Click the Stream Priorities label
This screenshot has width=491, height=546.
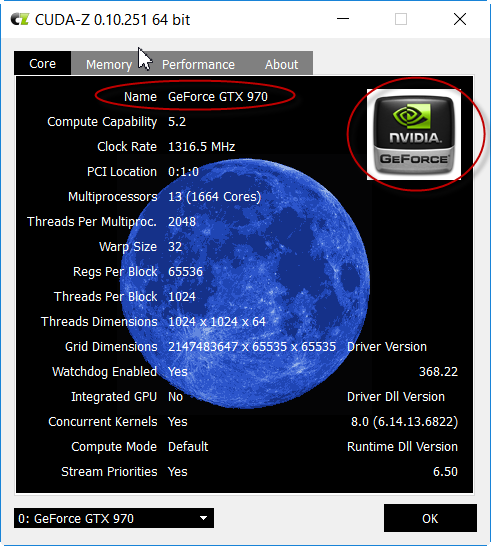pyautogui.click(x=109, y=472)
